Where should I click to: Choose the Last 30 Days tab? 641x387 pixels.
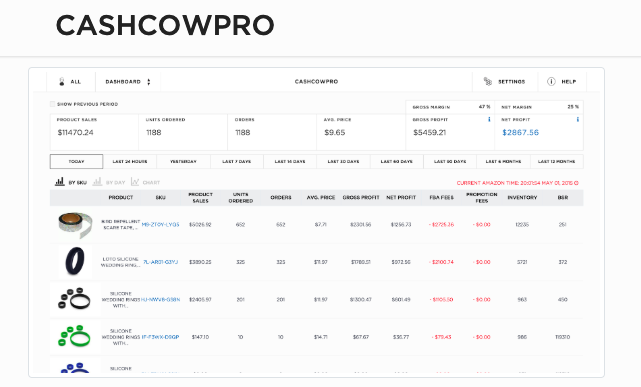(x=343, y=161)
